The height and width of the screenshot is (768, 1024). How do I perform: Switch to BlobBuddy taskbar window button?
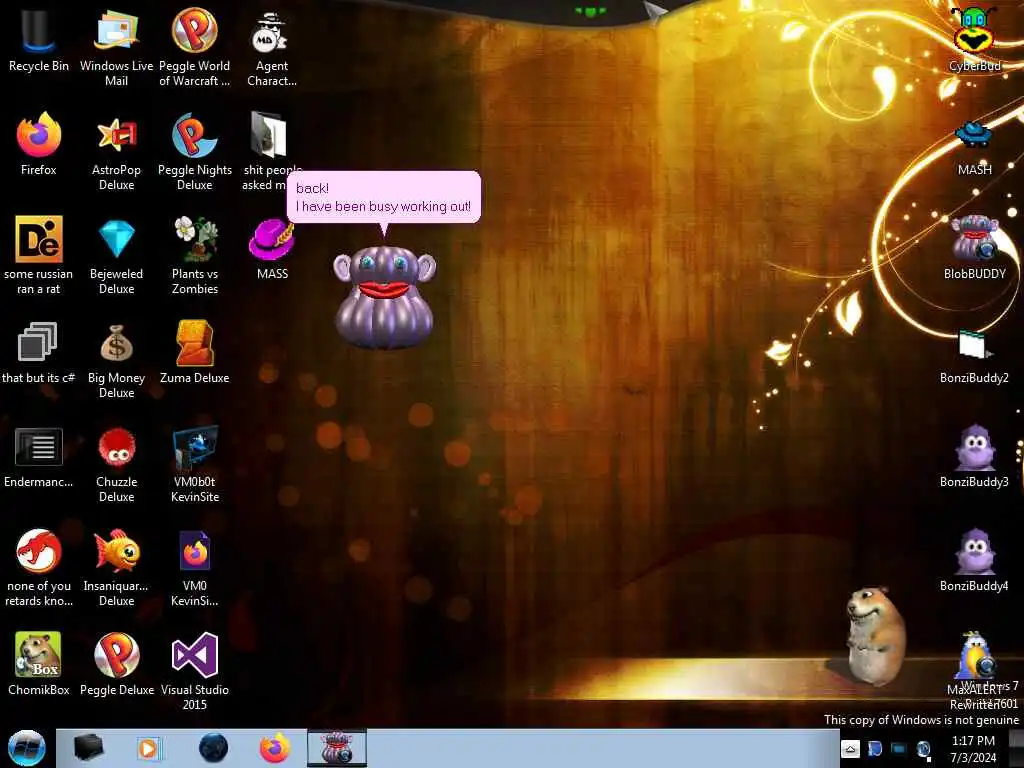[x=337, y=748]
